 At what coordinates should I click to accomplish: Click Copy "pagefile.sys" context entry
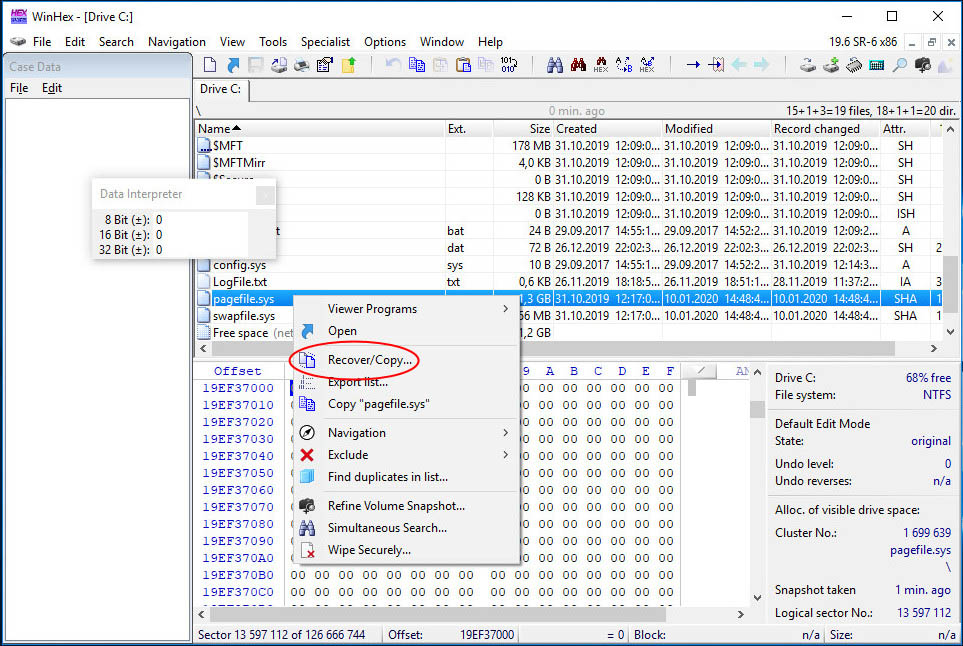(407, 404)
